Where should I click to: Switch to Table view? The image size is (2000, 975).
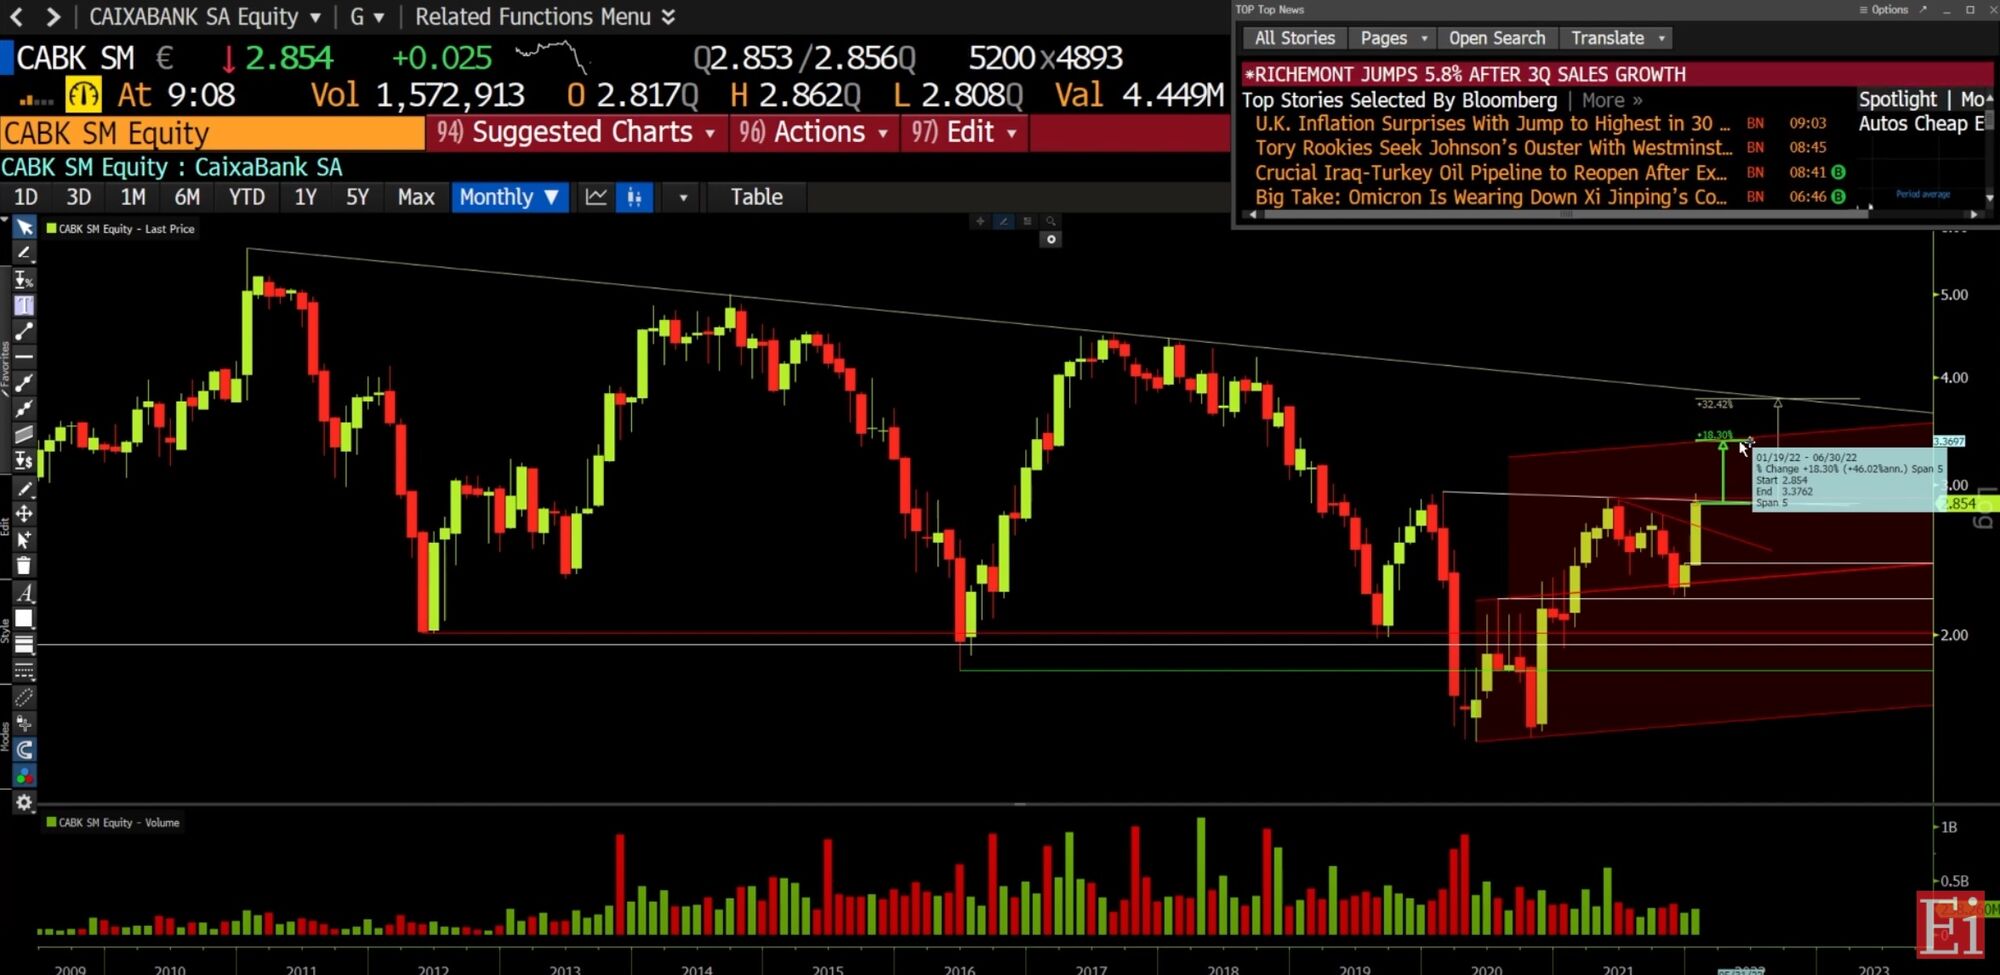tap(756, 197)
